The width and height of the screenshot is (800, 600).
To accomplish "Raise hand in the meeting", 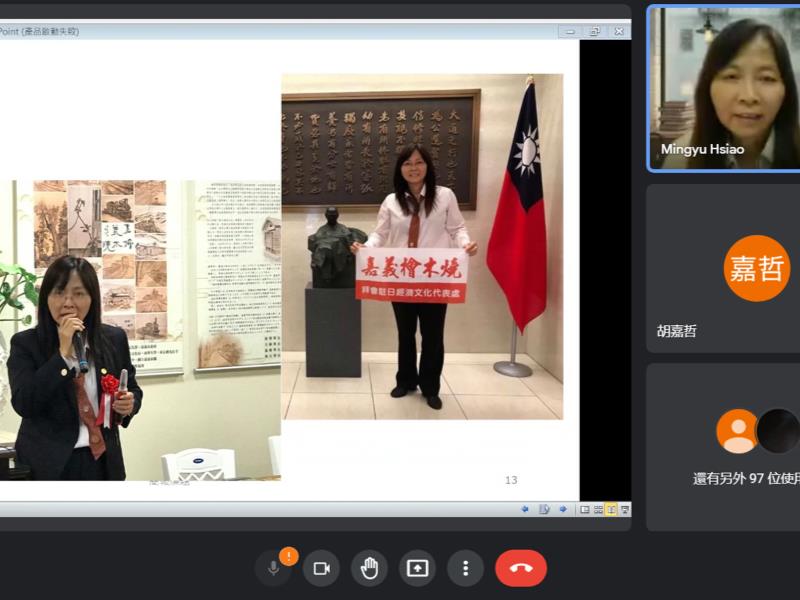I will click(369, 568).
